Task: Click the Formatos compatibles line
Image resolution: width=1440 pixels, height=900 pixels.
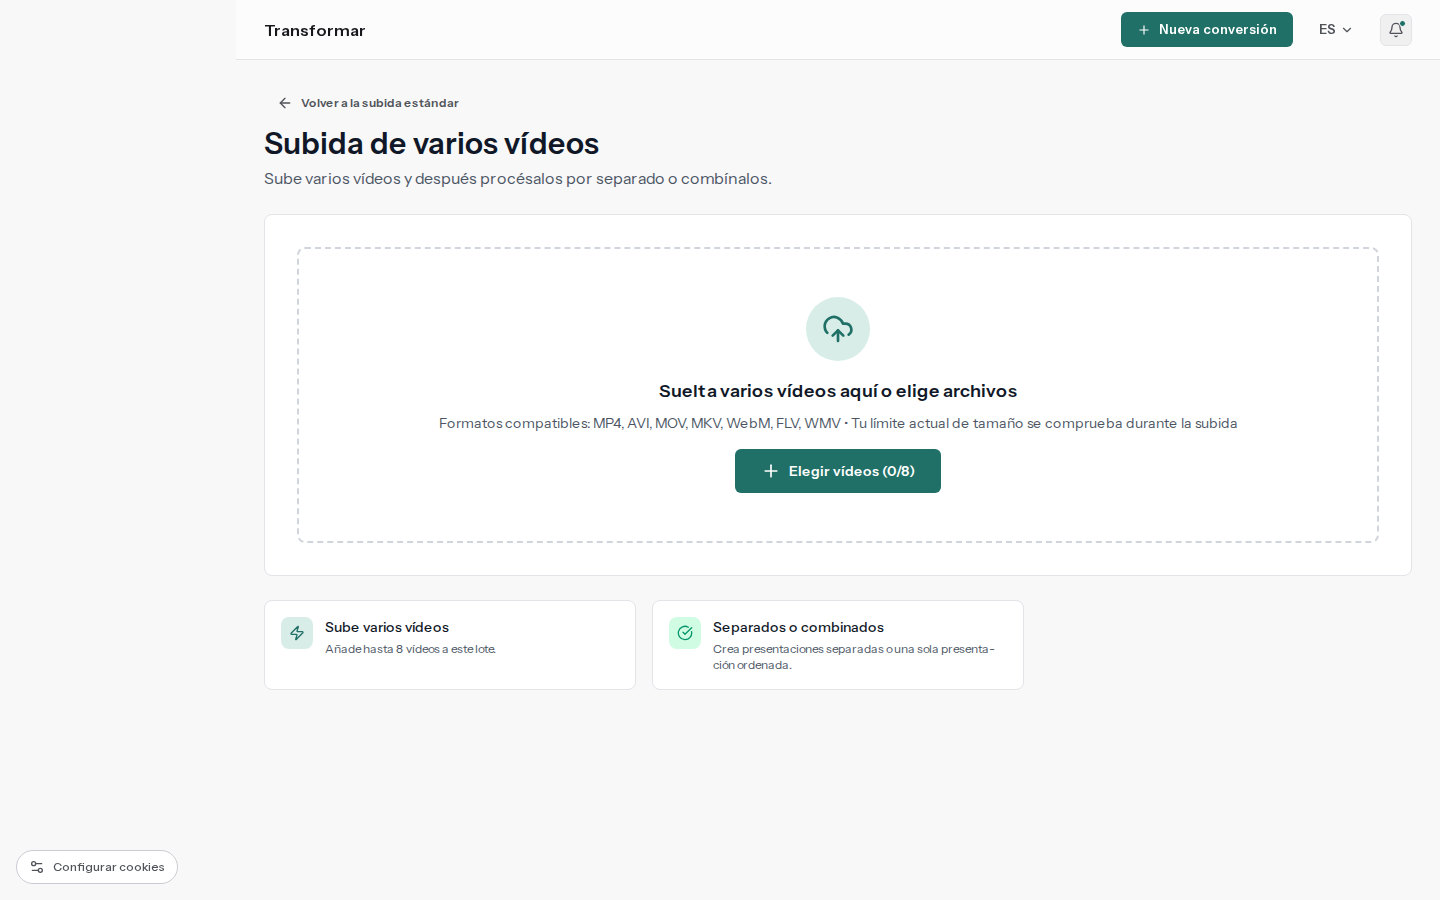Action: pyautogui.click(x=838, y=423)
